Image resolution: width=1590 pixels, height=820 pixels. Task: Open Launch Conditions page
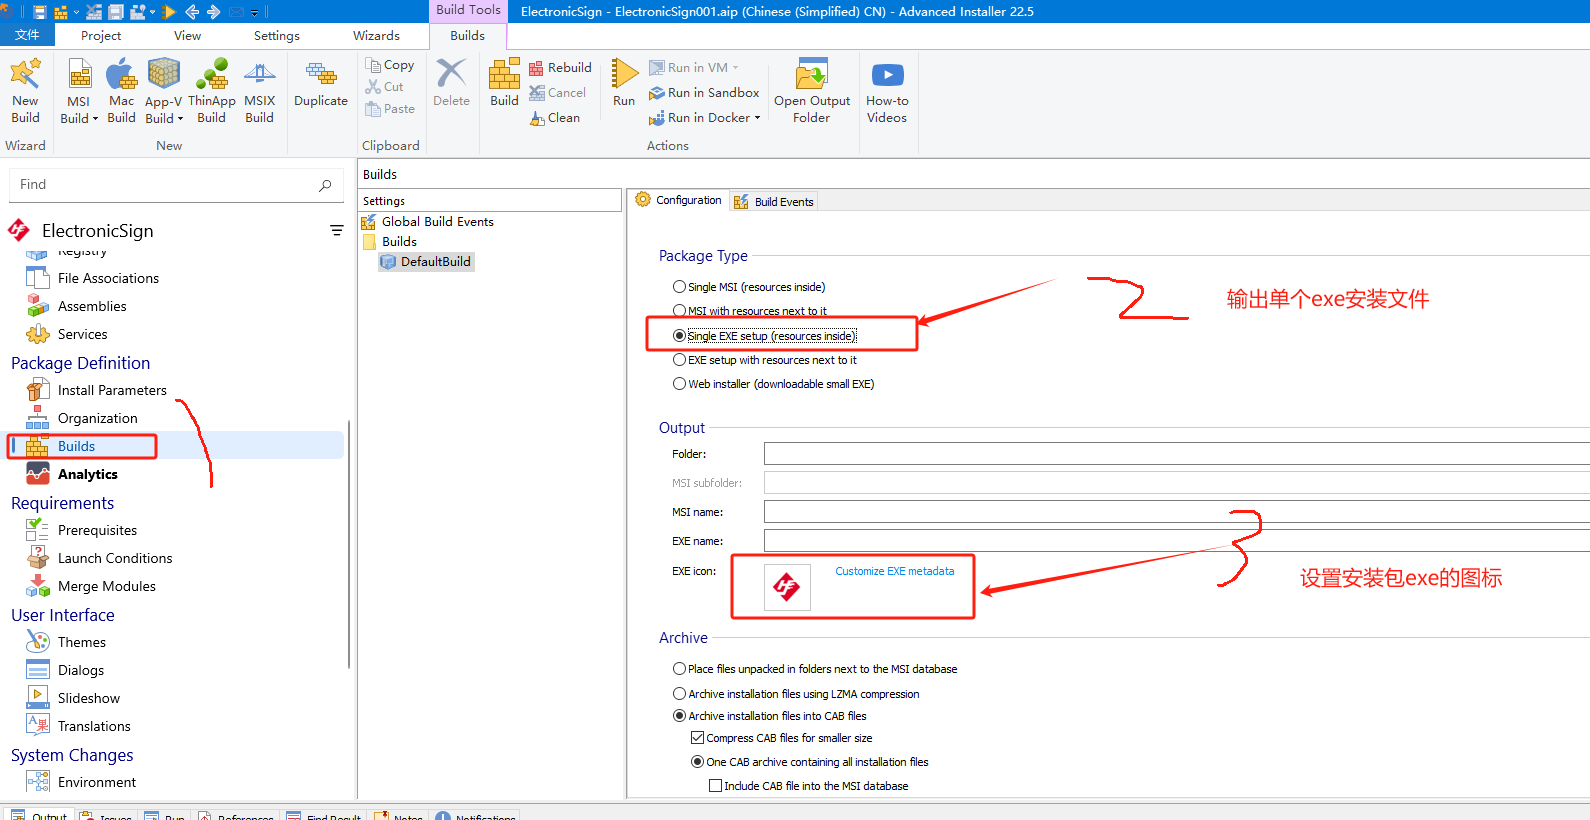pos(115,558)
